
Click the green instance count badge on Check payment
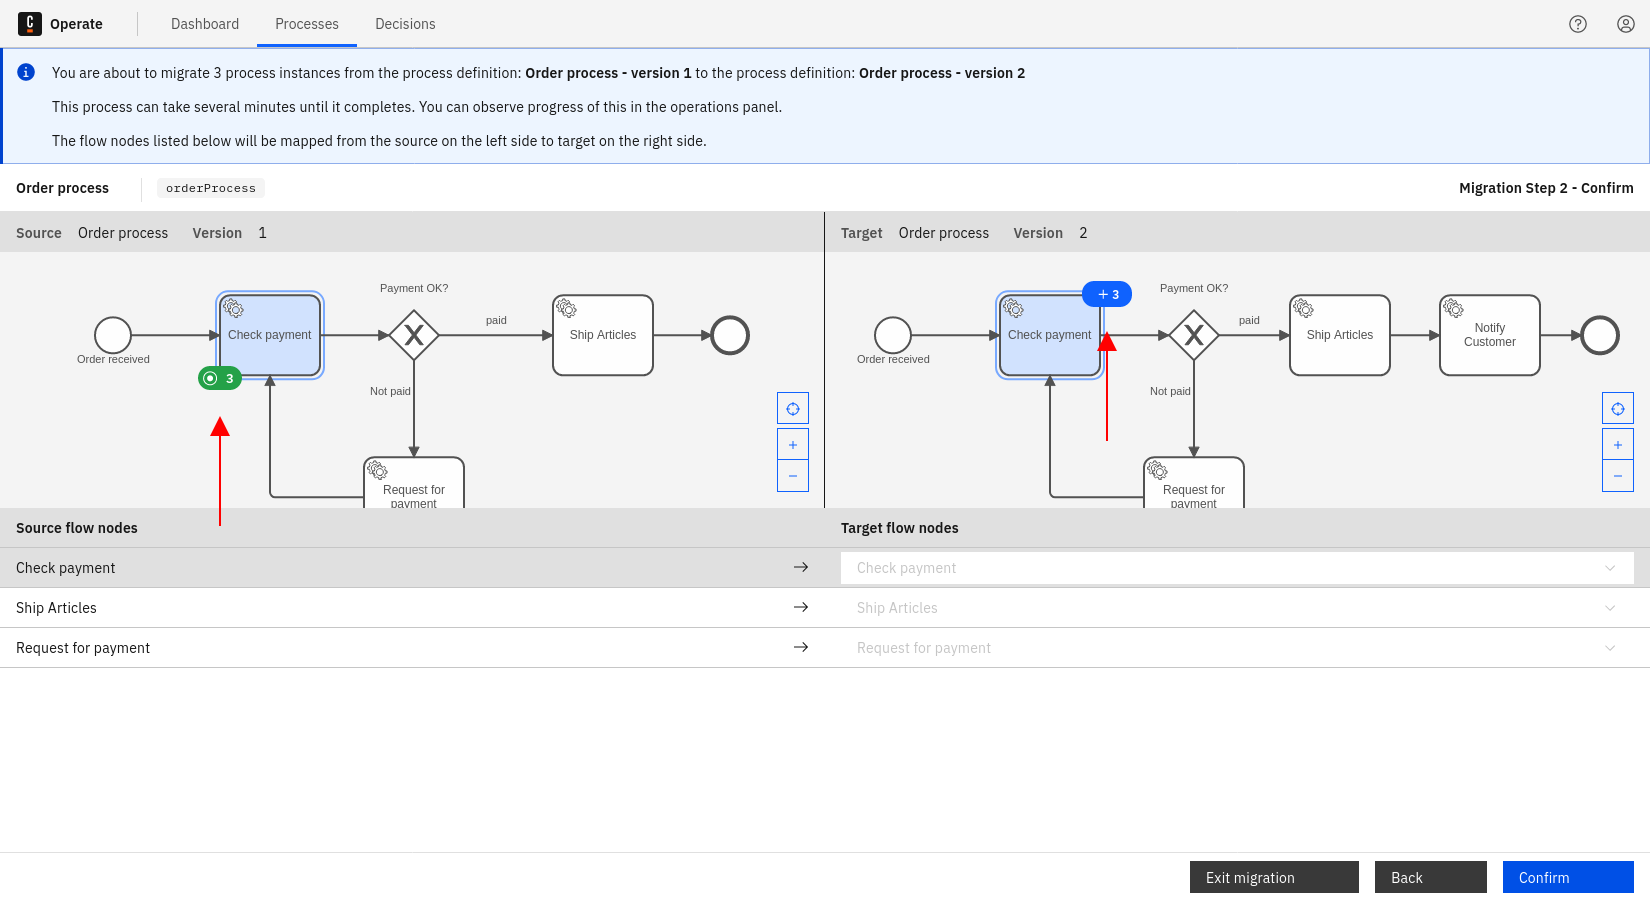click(x=219, y=378)
